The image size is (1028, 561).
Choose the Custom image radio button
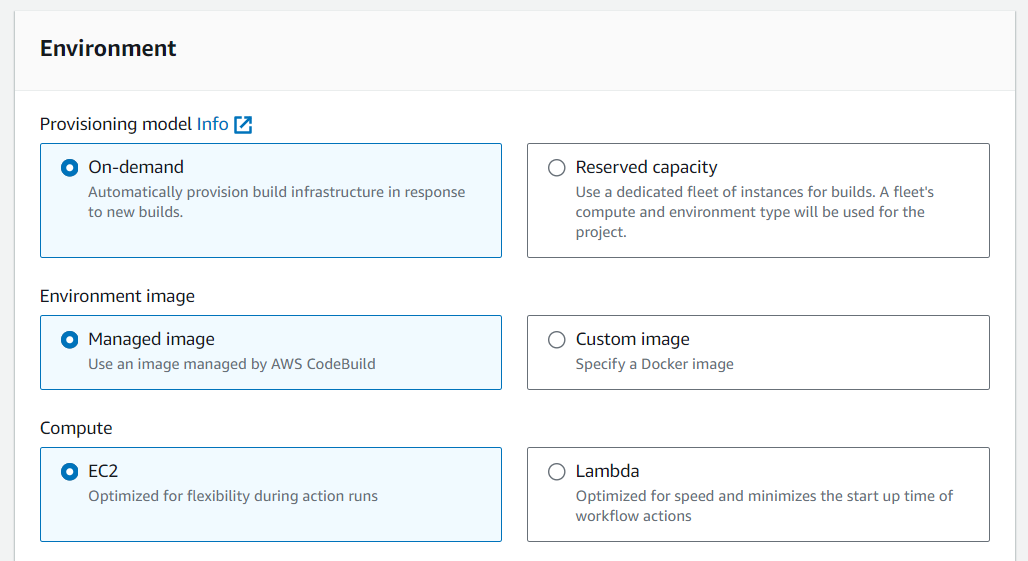pyautogui.click(x=556, y=340)
